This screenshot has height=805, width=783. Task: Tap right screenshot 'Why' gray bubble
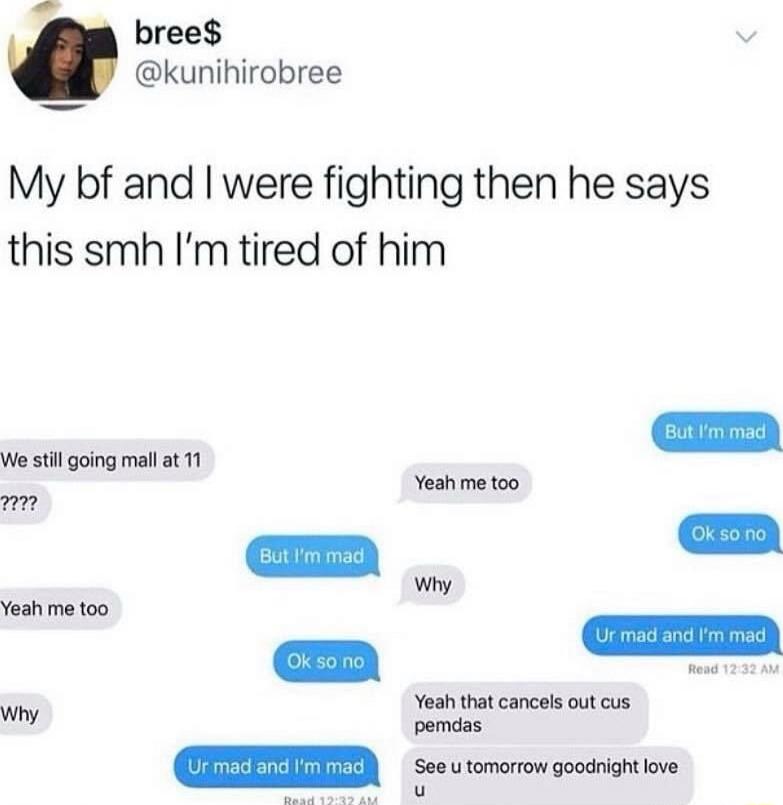[x=432, y=585]
